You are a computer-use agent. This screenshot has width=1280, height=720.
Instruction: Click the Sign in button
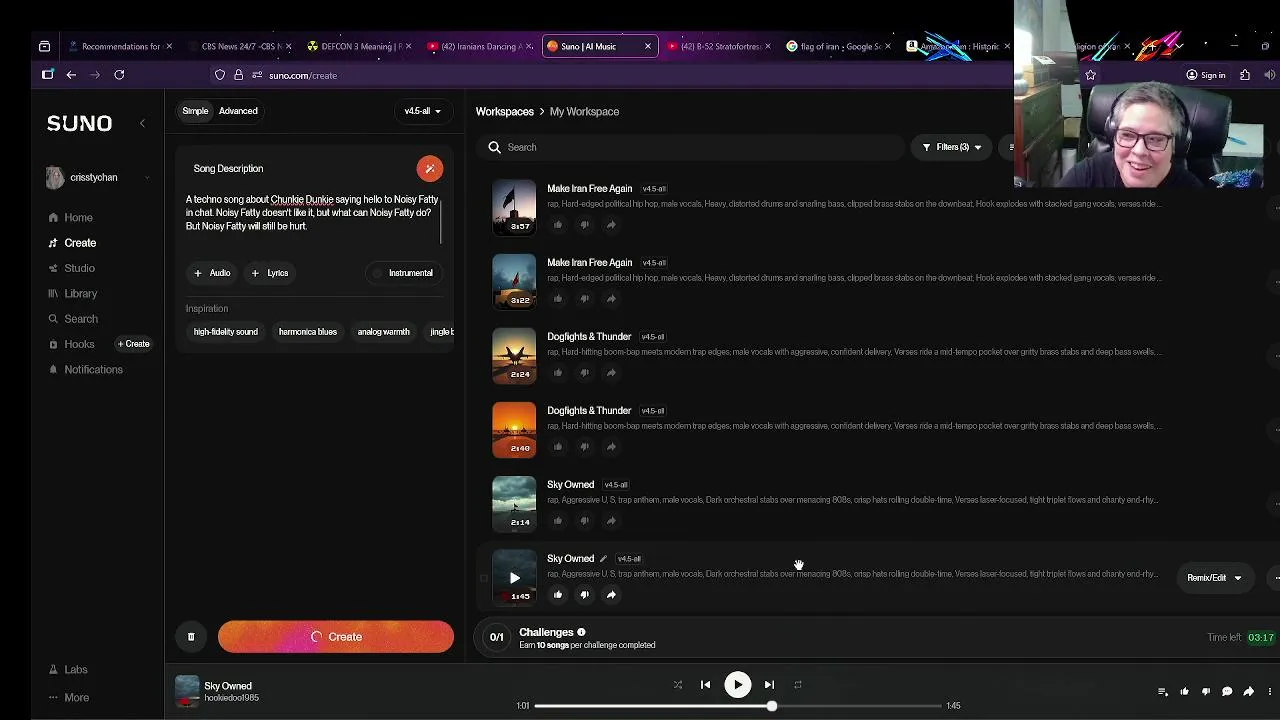1204,75
